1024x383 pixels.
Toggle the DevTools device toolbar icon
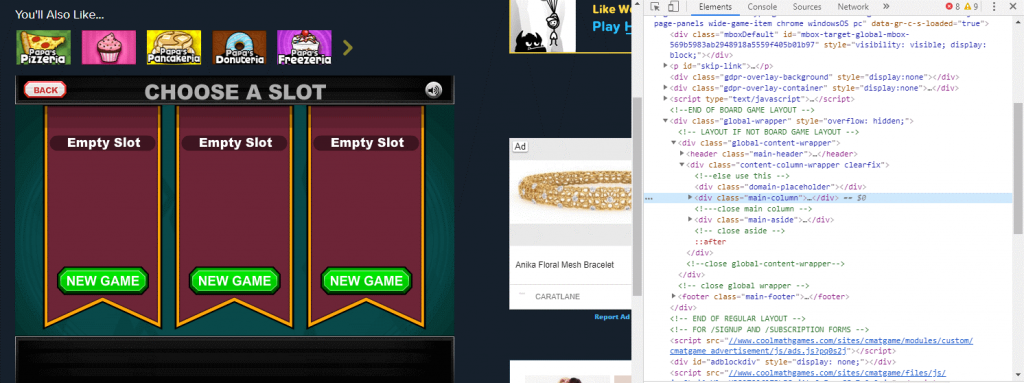coord(673,7)
